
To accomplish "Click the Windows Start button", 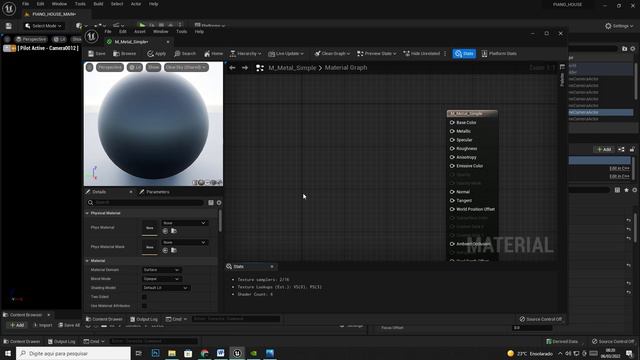I will tap(8, 353).
